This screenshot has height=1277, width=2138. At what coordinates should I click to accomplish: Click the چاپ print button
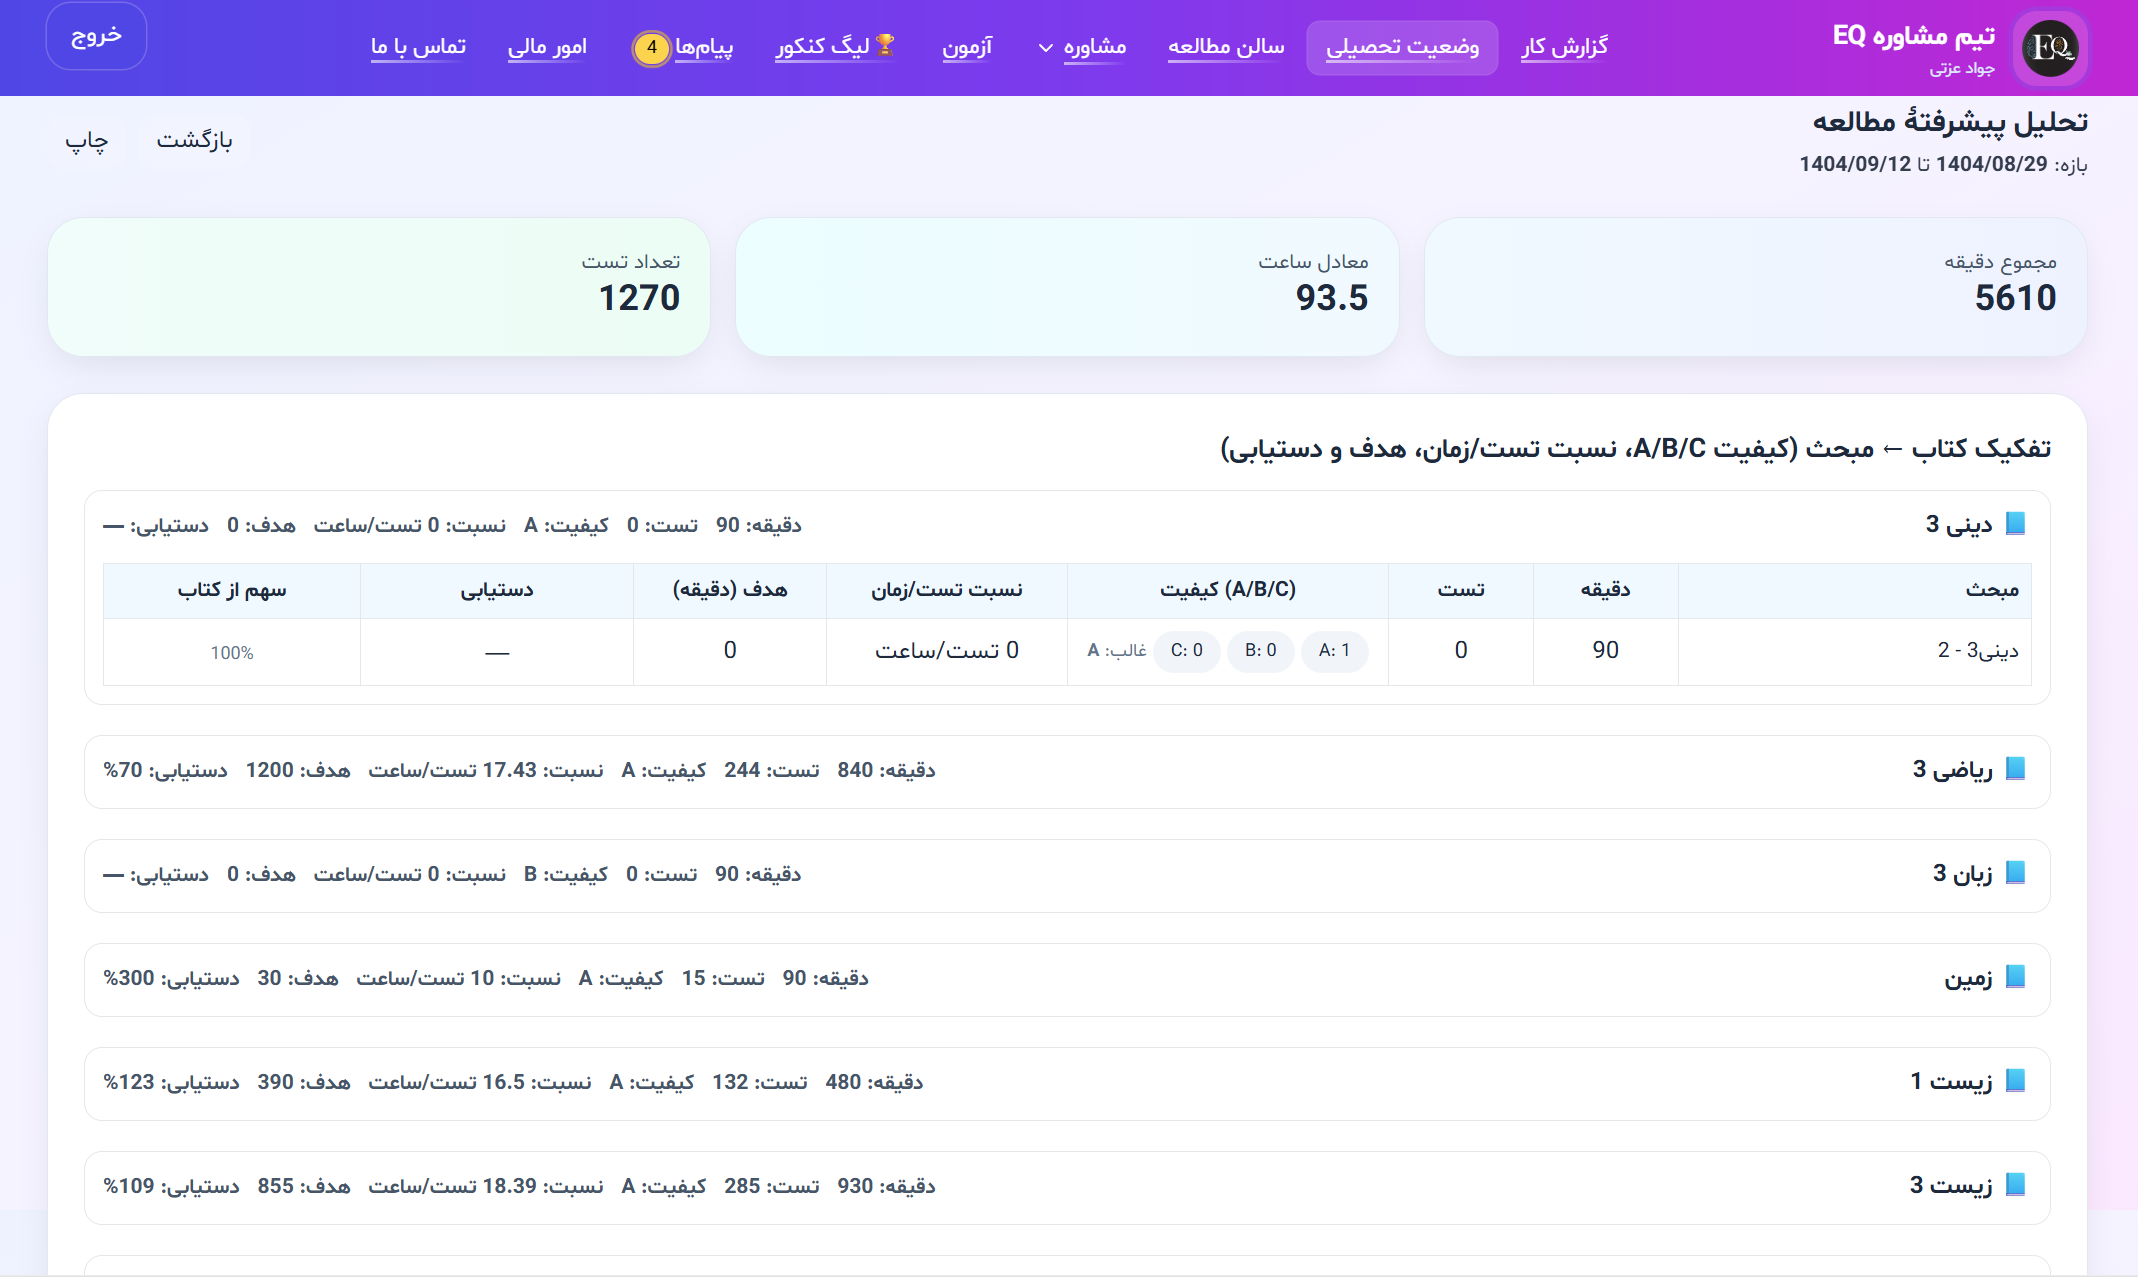click(x=85, y=142)
